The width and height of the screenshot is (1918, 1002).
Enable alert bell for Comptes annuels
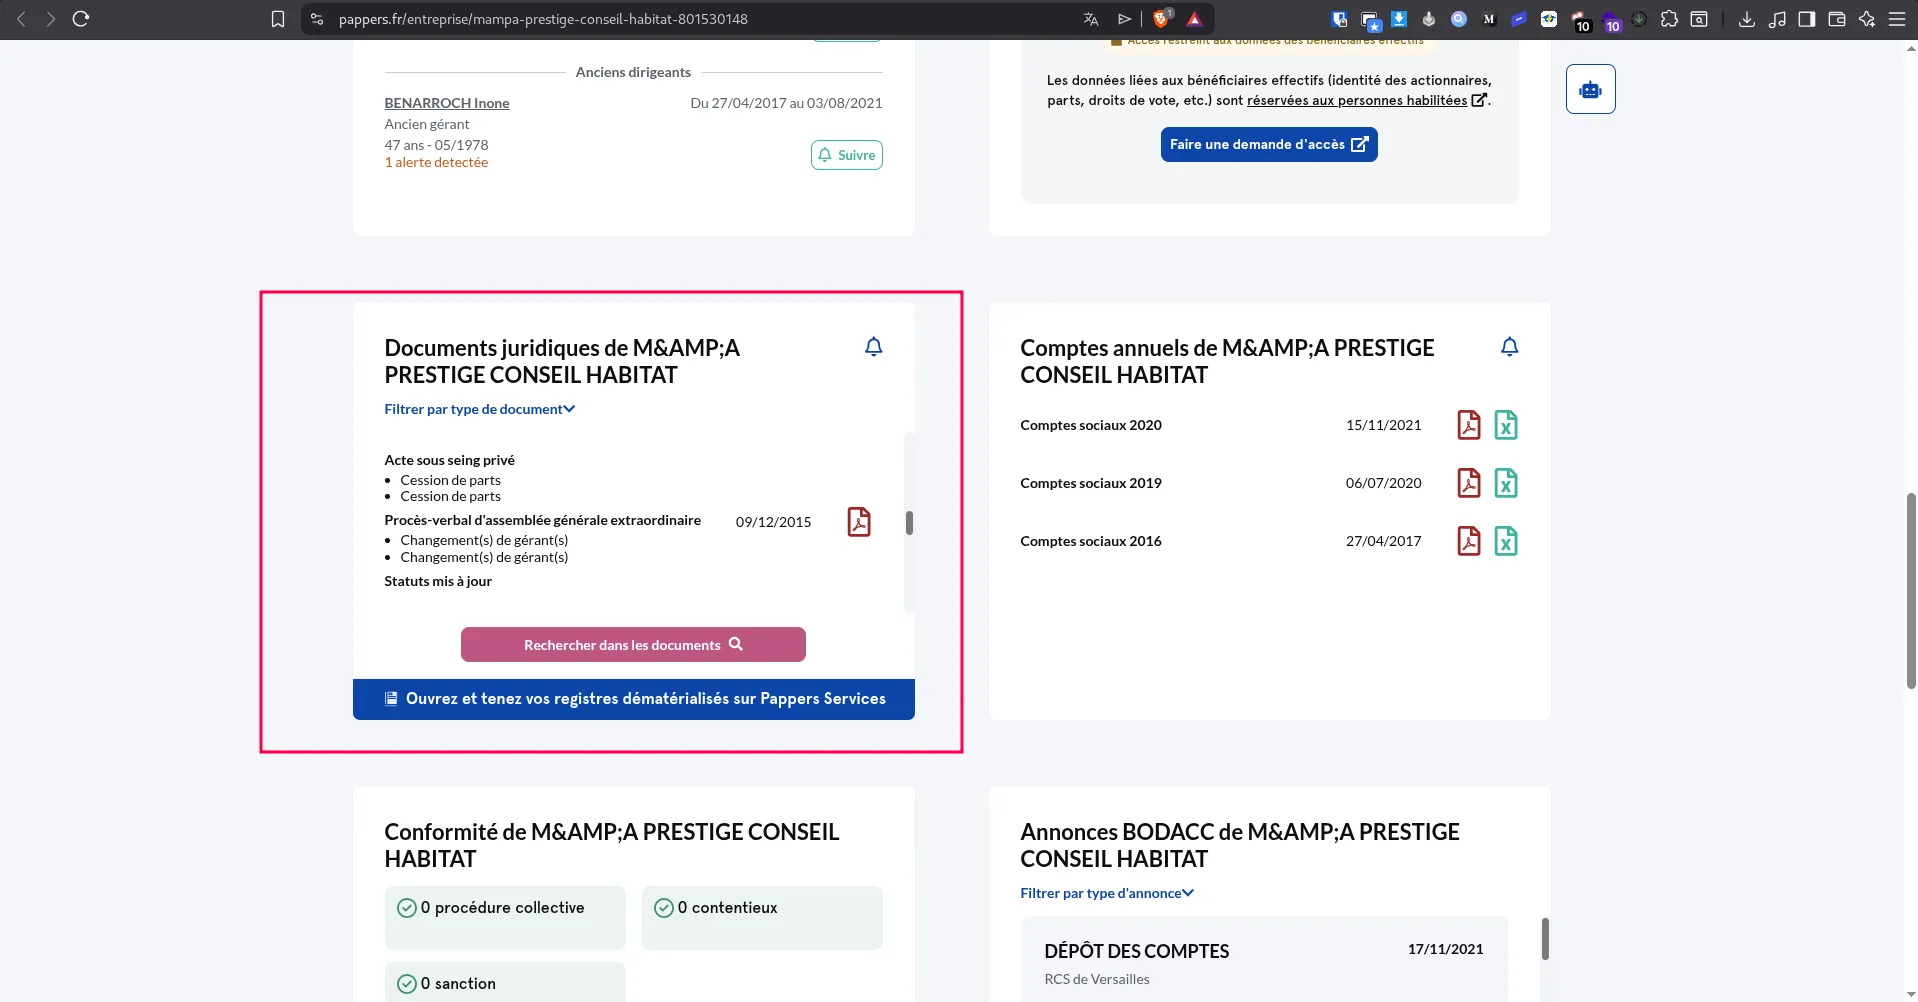click(x=1509, y=347)
